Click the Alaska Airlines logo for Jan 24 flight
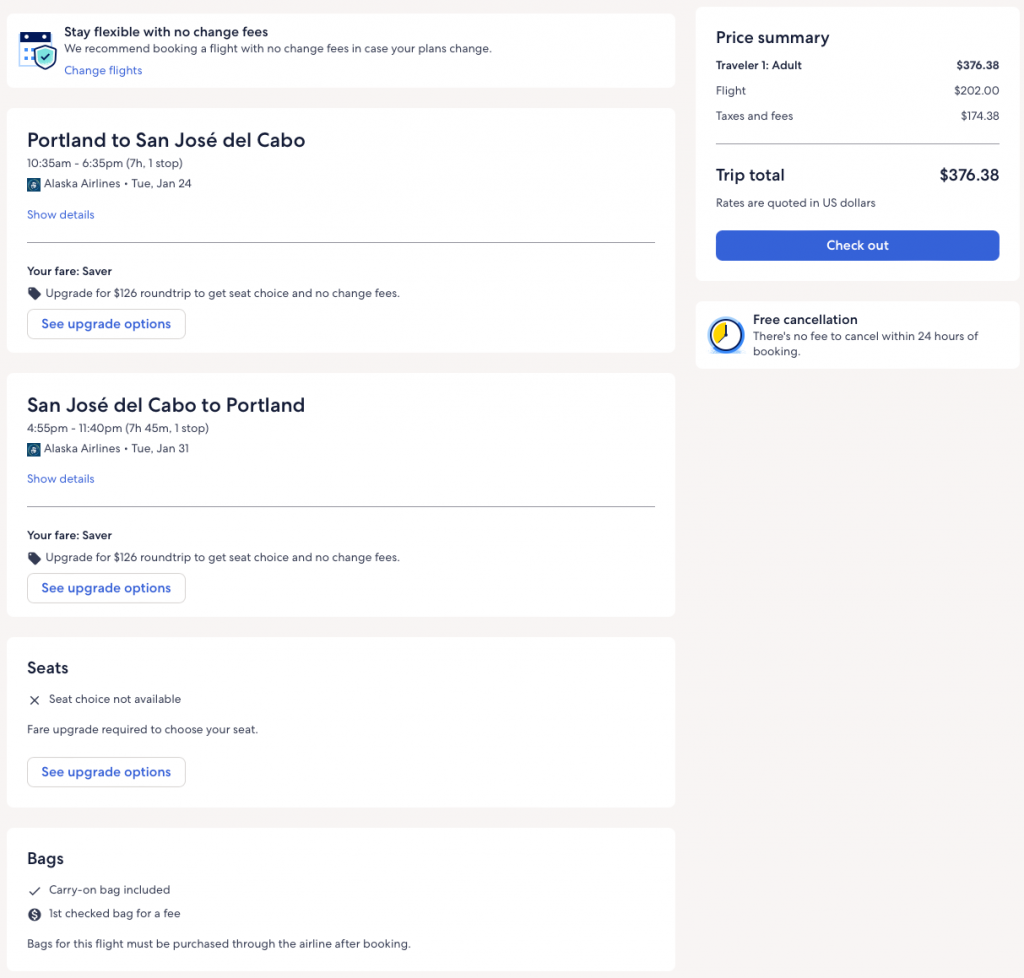1024x978 pixels. point(34,184)
